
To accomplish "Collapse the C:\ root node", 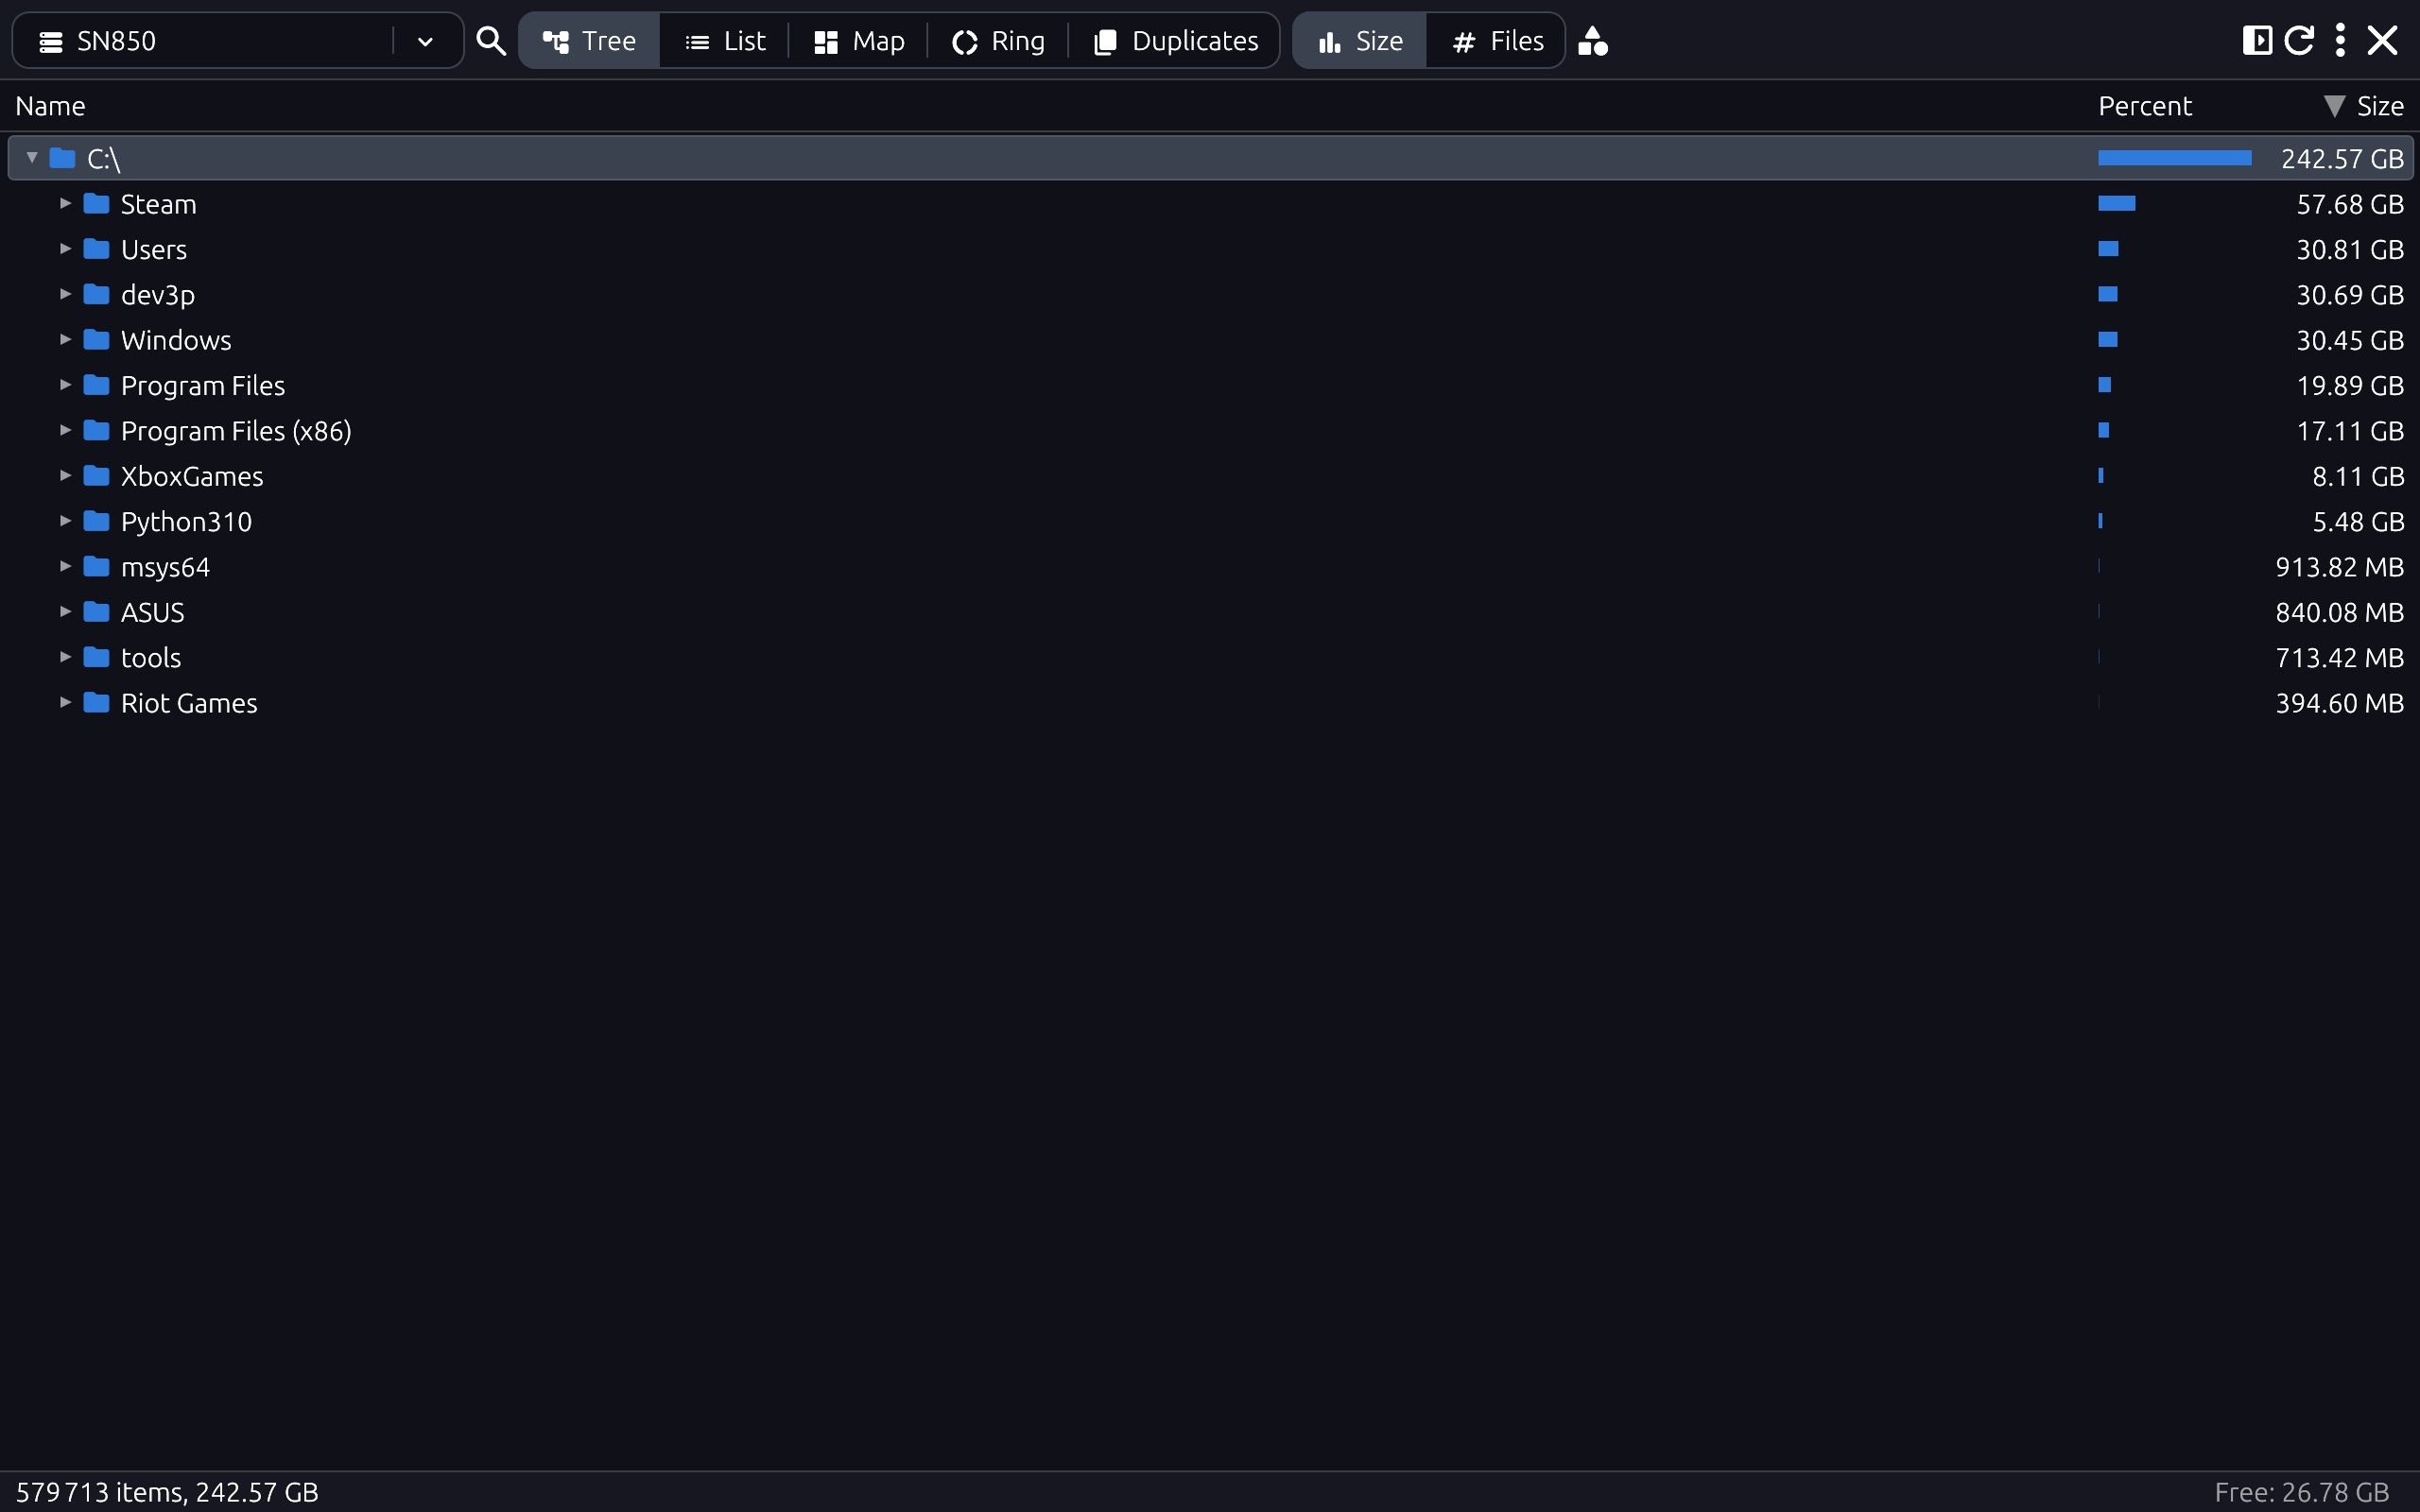I will [x=32, y=158].
